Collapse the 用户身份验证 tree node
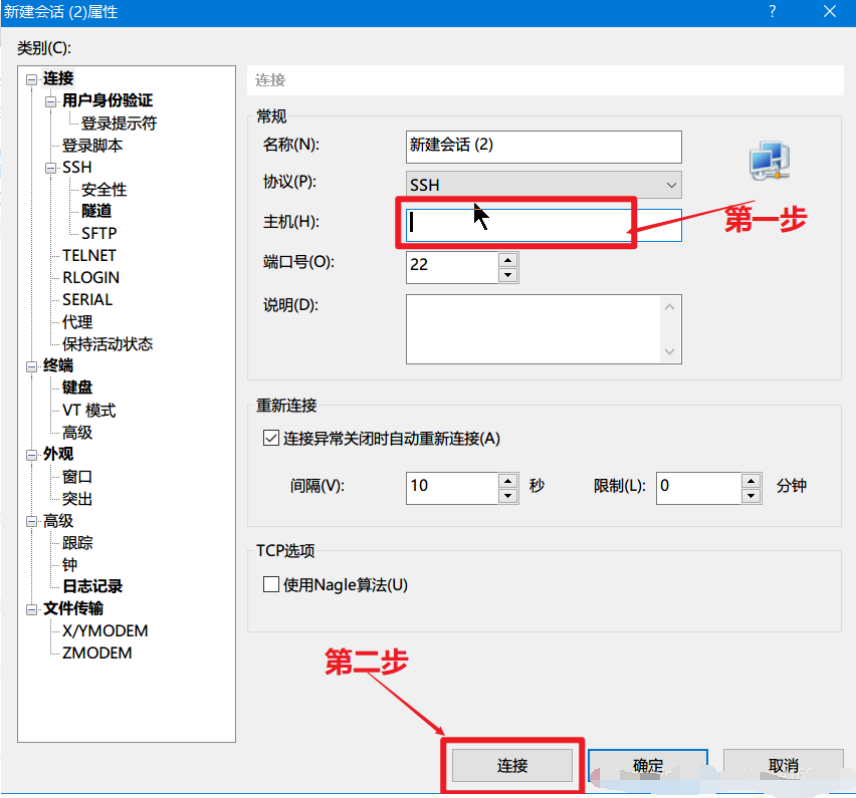The height and width of the screenshot is (798, 856). (x=51, y=102)
